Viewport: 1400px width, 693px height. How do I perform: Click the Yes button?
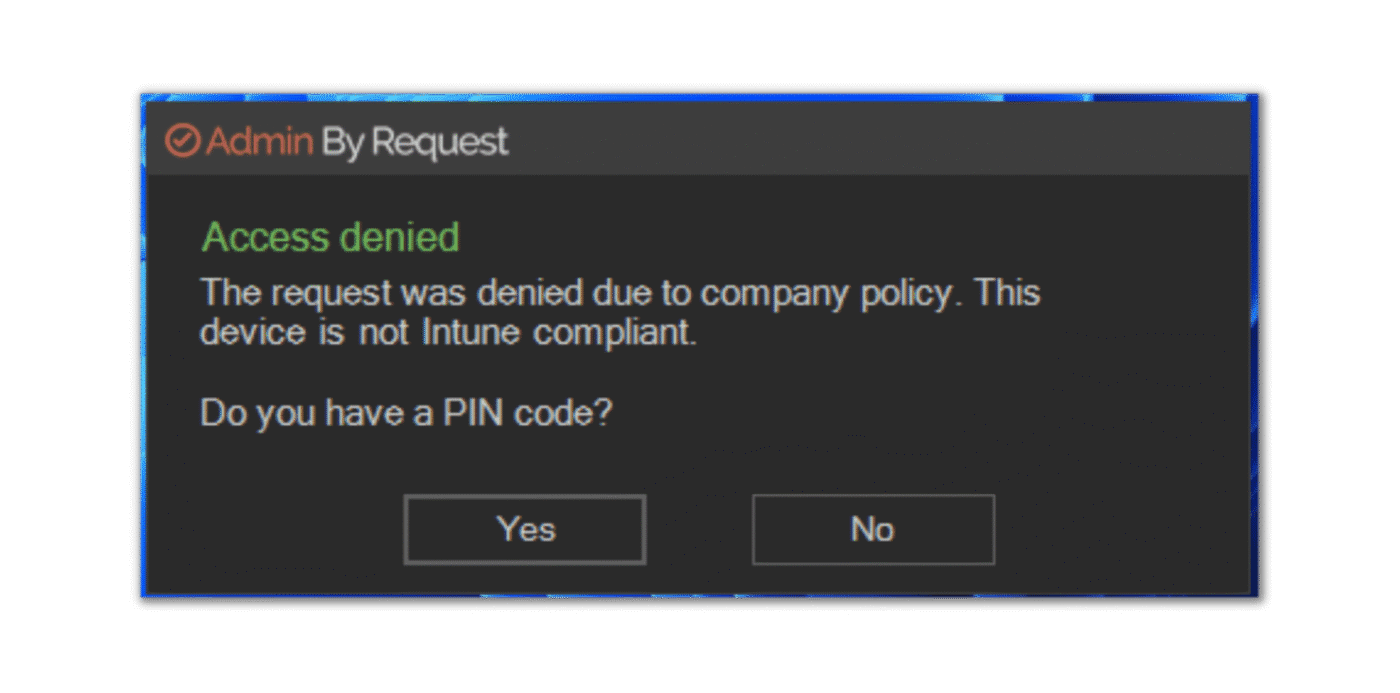coord(525,529)
